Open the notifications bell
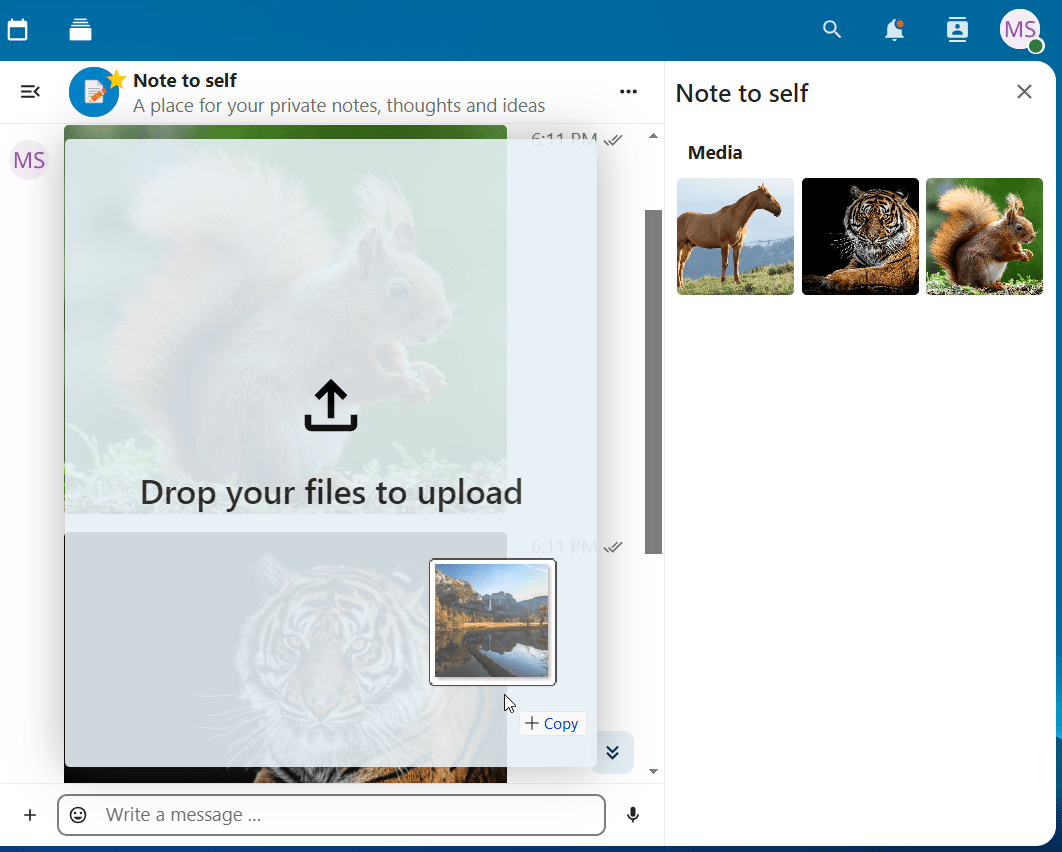 pos(894,30)
